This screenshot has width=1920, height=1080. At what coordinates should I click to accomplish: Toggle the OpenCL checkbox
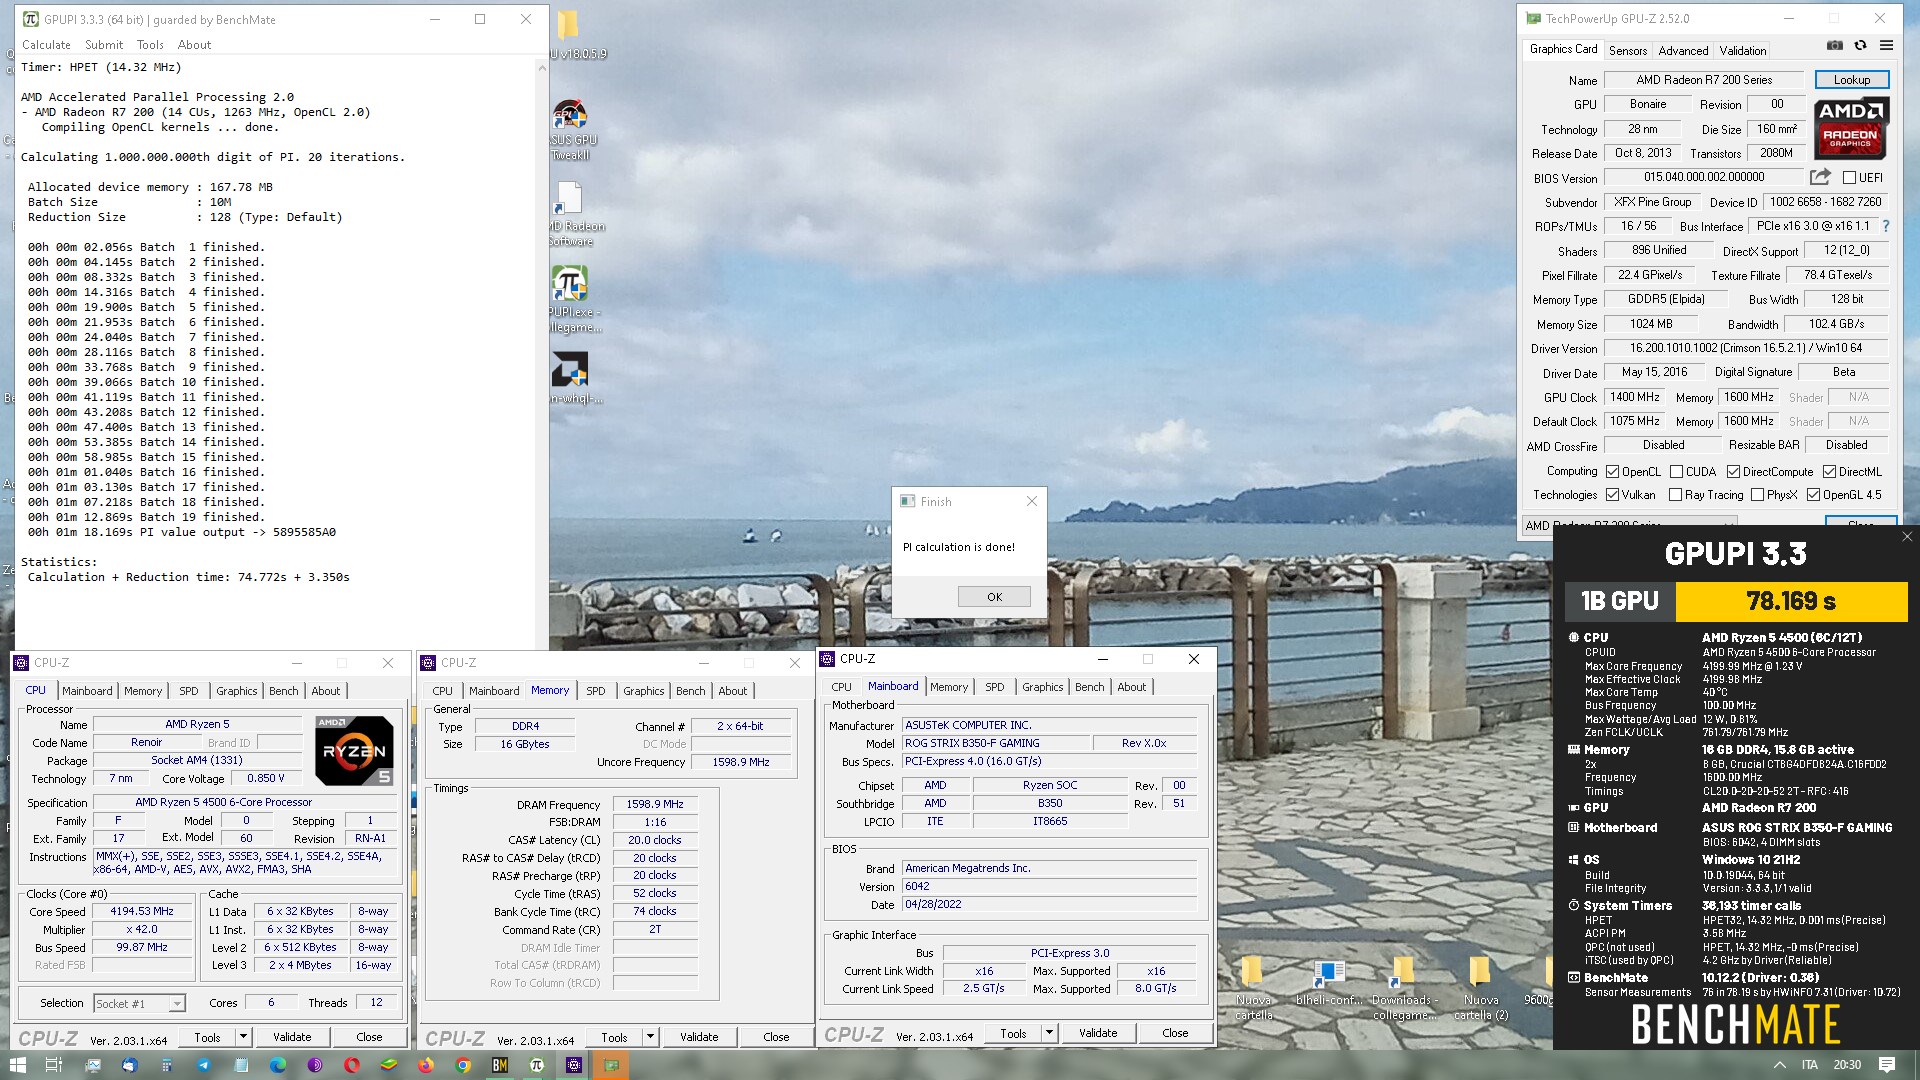[1612, 472]
